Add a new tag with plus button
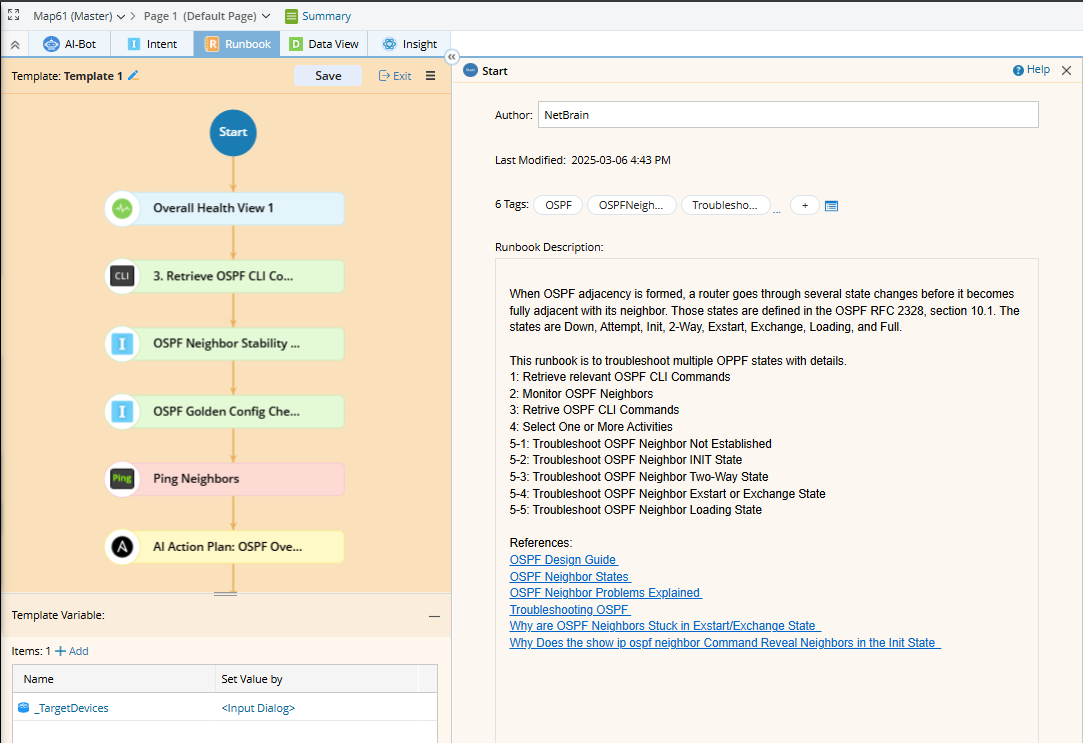This screenshot has height=743, width=1083. pyautogui.click(x=805, y=205)
